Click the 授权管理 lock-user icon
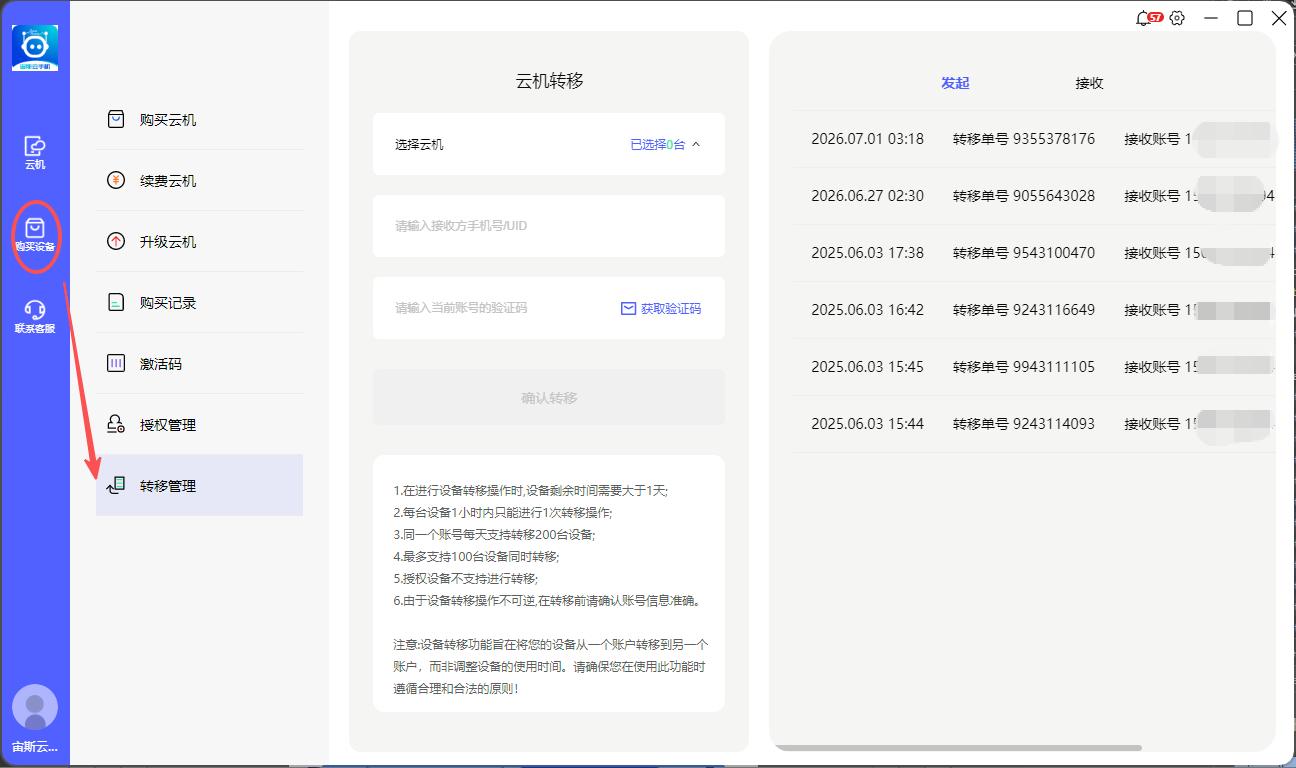Image resolution: width=1296 pixels, height=768 pixels. tap(116, 424)
